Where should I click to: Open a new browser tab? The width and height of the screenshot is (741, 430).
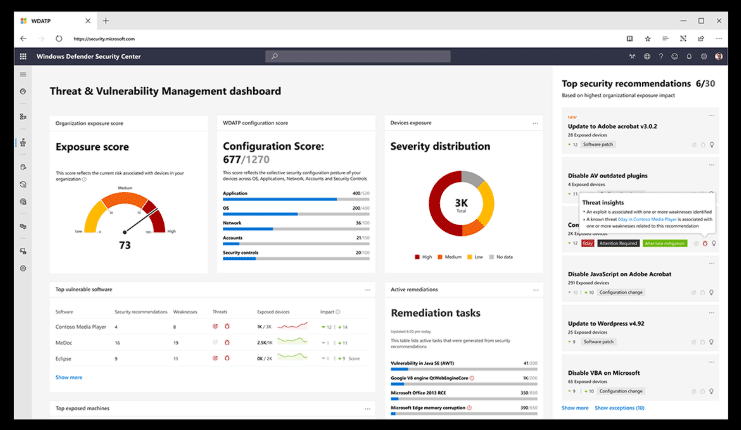pos(106,21)
